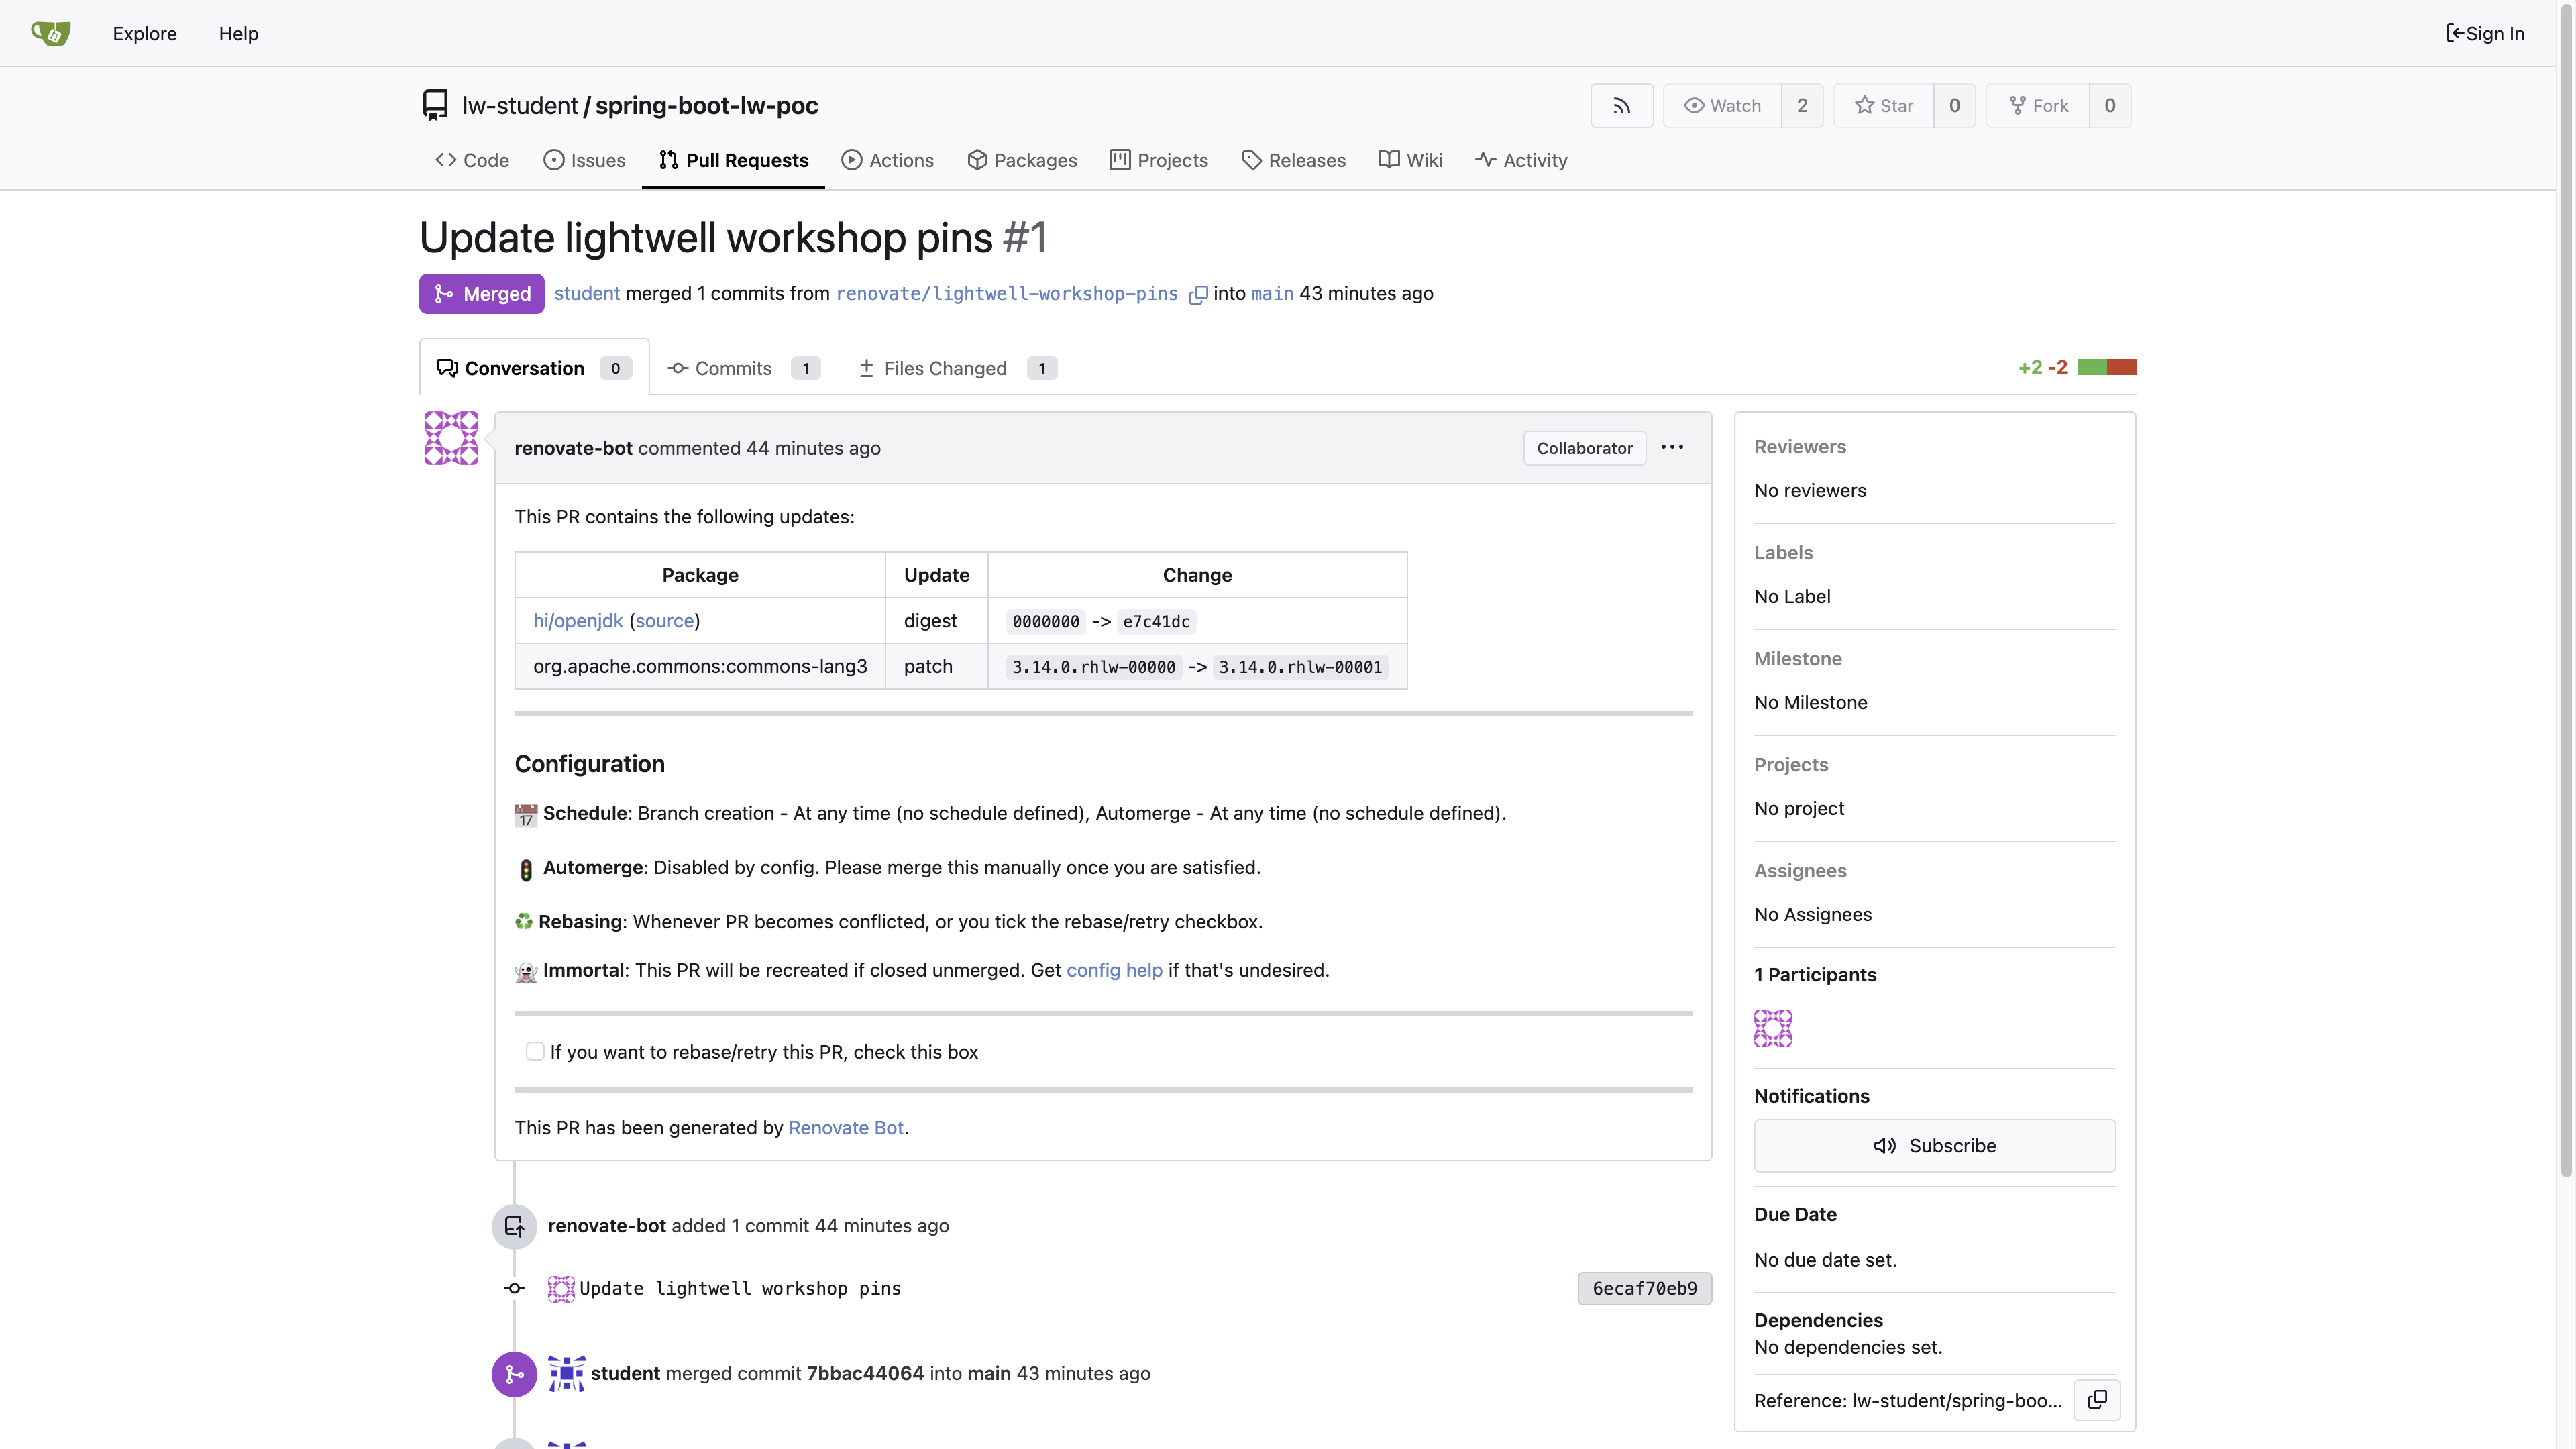Select org.apache.commons:commons-lang3 package cell
This screenshot has height=1449, width=2576.
pyautogui.click(x=700, y=666)
